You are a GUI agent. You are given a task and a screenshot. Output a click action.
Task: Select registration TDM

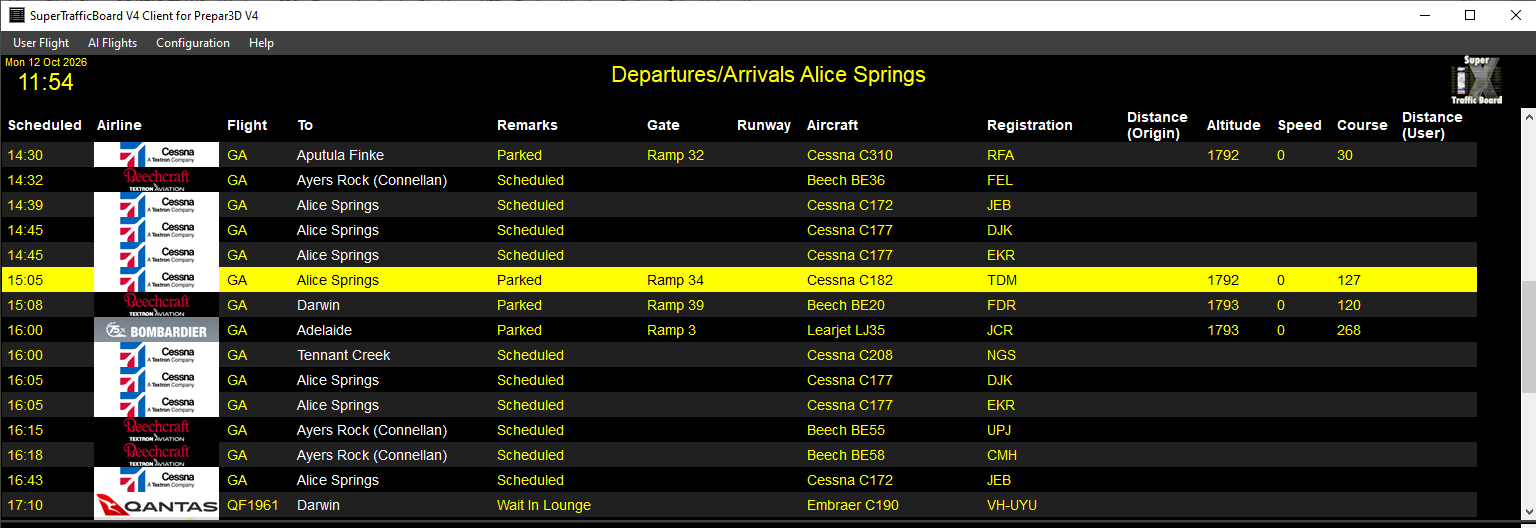(x=1001, y=280)
